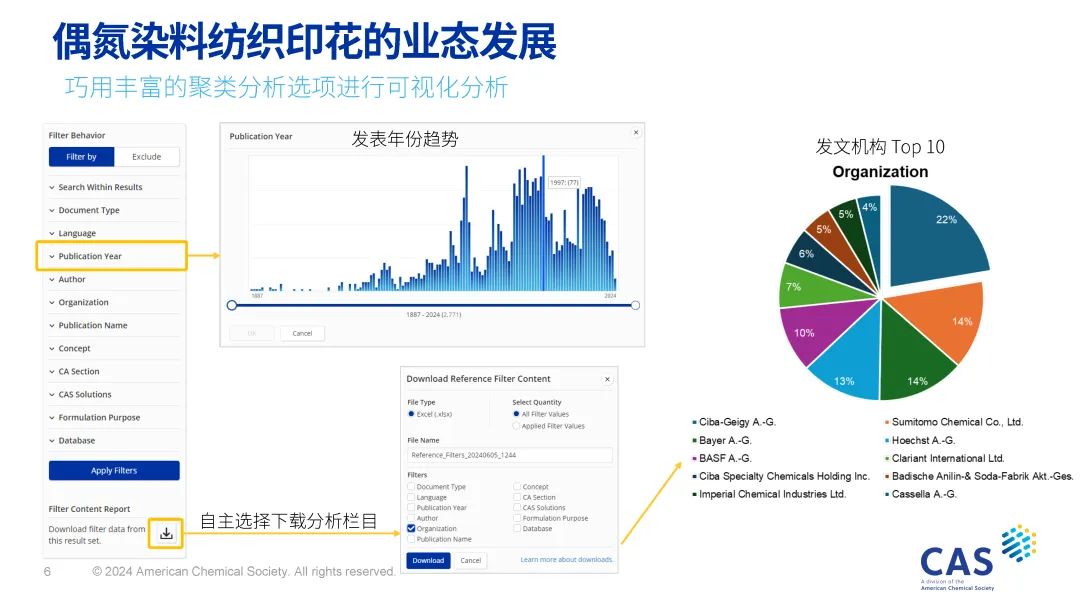Click the CAS logo
1080x610 pixels.
pos(978,558)
